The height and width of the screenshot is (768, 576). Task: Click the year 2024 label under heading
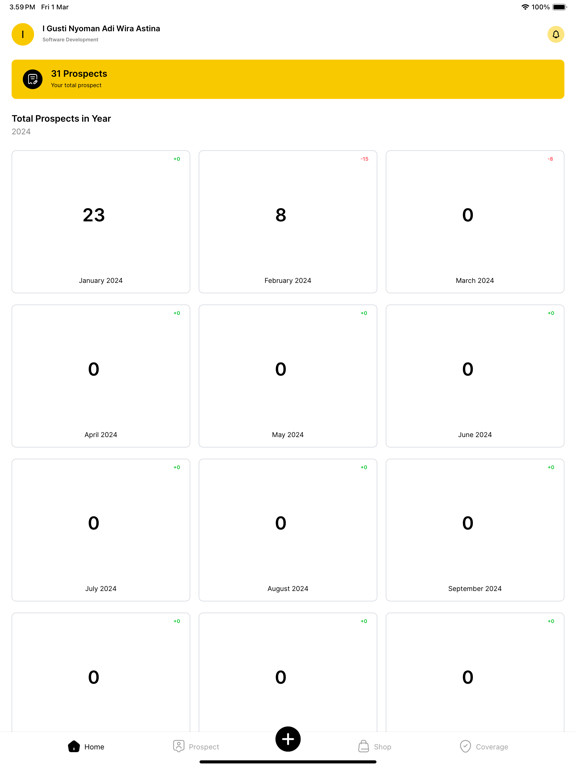pyautogui.click(x=21, y=132)
